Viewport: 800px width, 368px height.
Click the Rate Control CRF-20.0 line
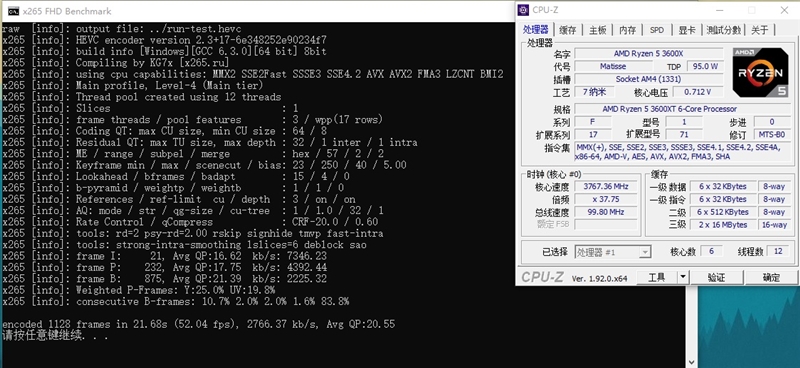tap(190, 222)
